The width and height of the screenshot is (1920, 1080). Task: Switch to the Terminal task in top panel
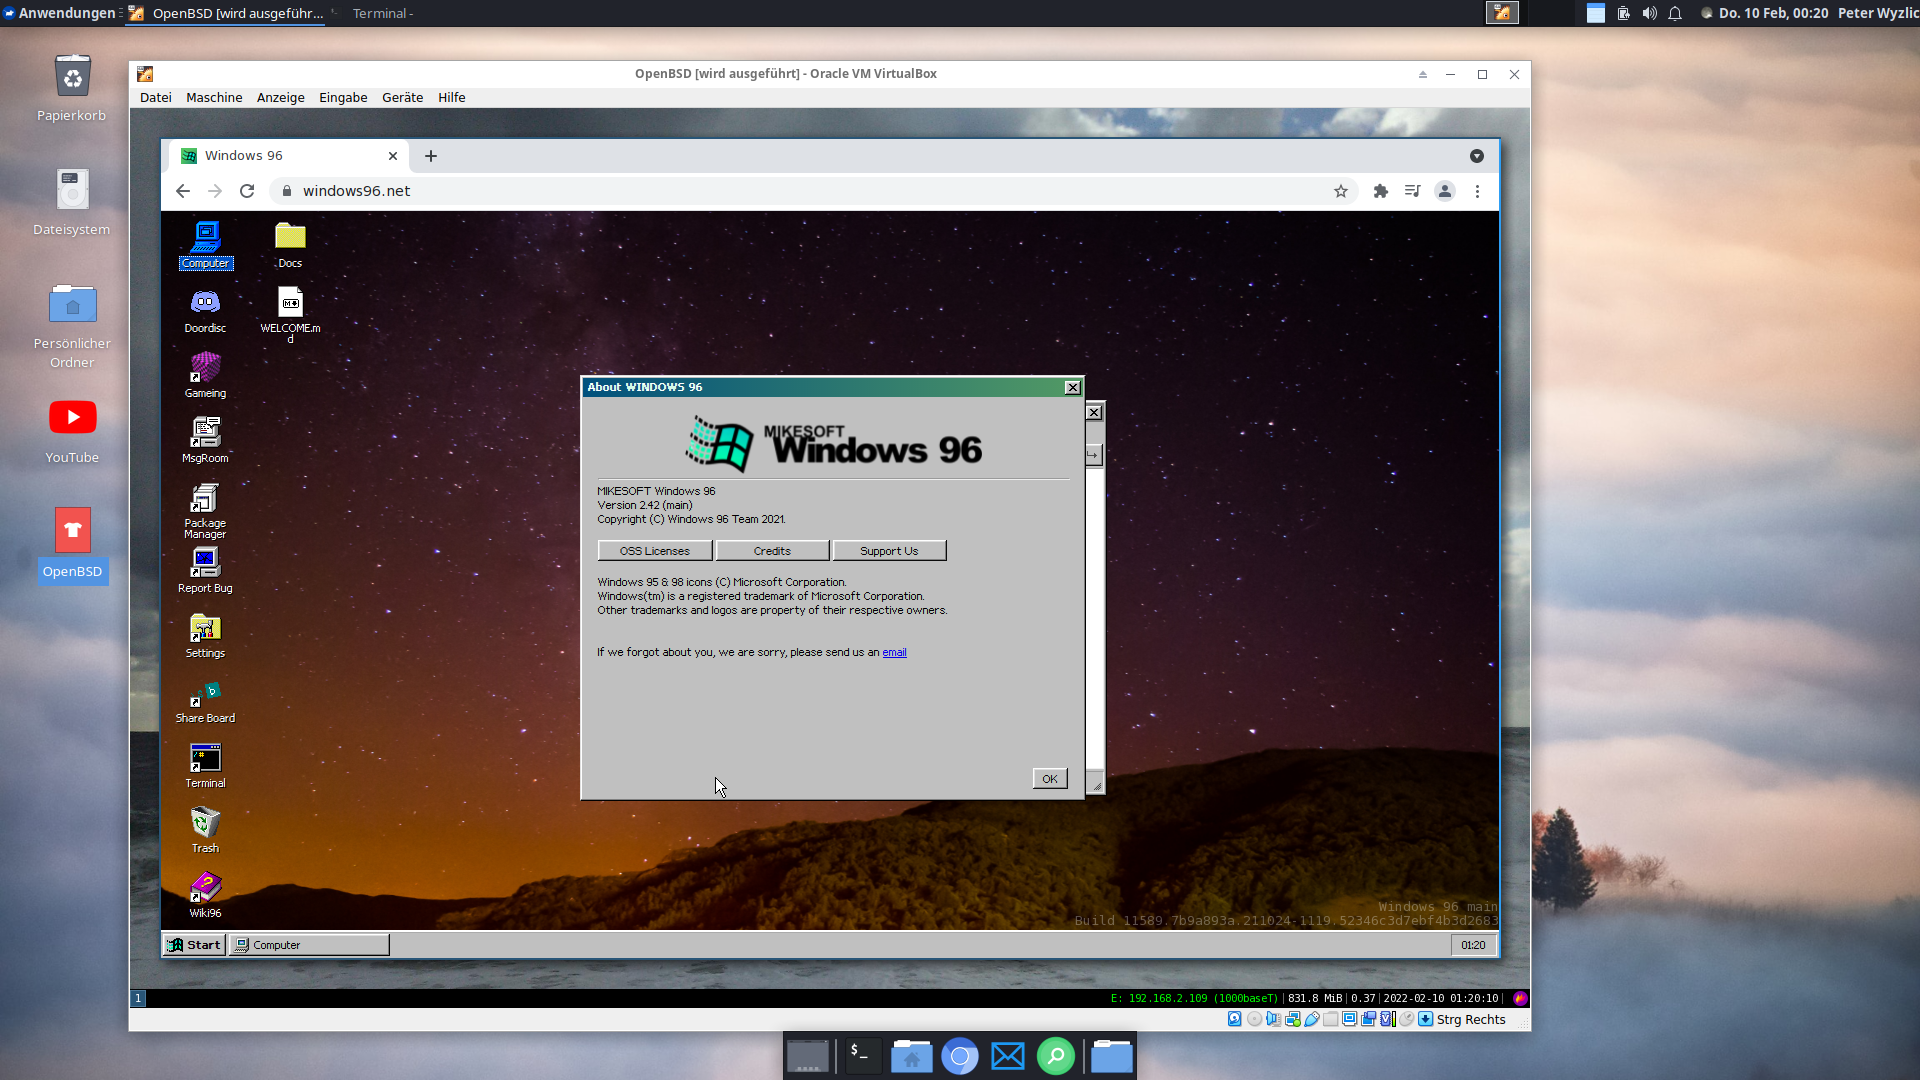click(x=380, y=13)
